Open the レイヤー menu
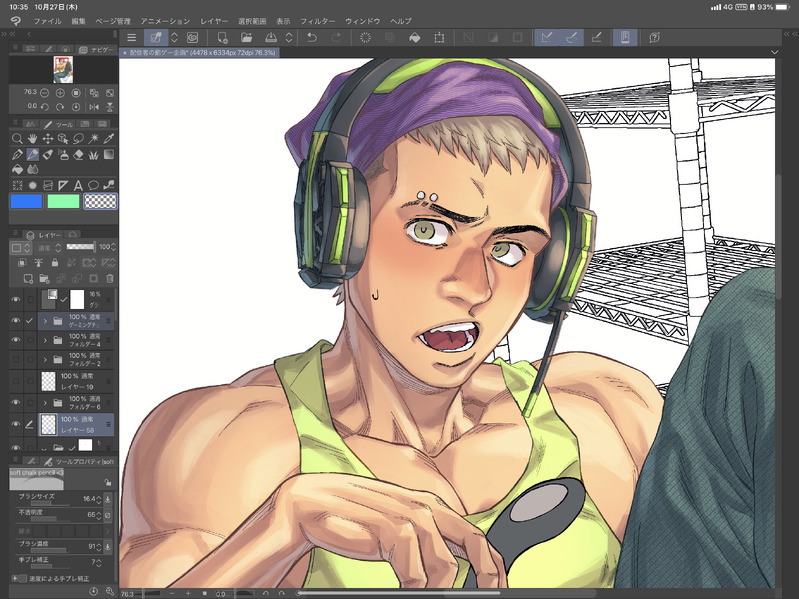The height and width of the screenshot is (599, 799). coord(214,21)
